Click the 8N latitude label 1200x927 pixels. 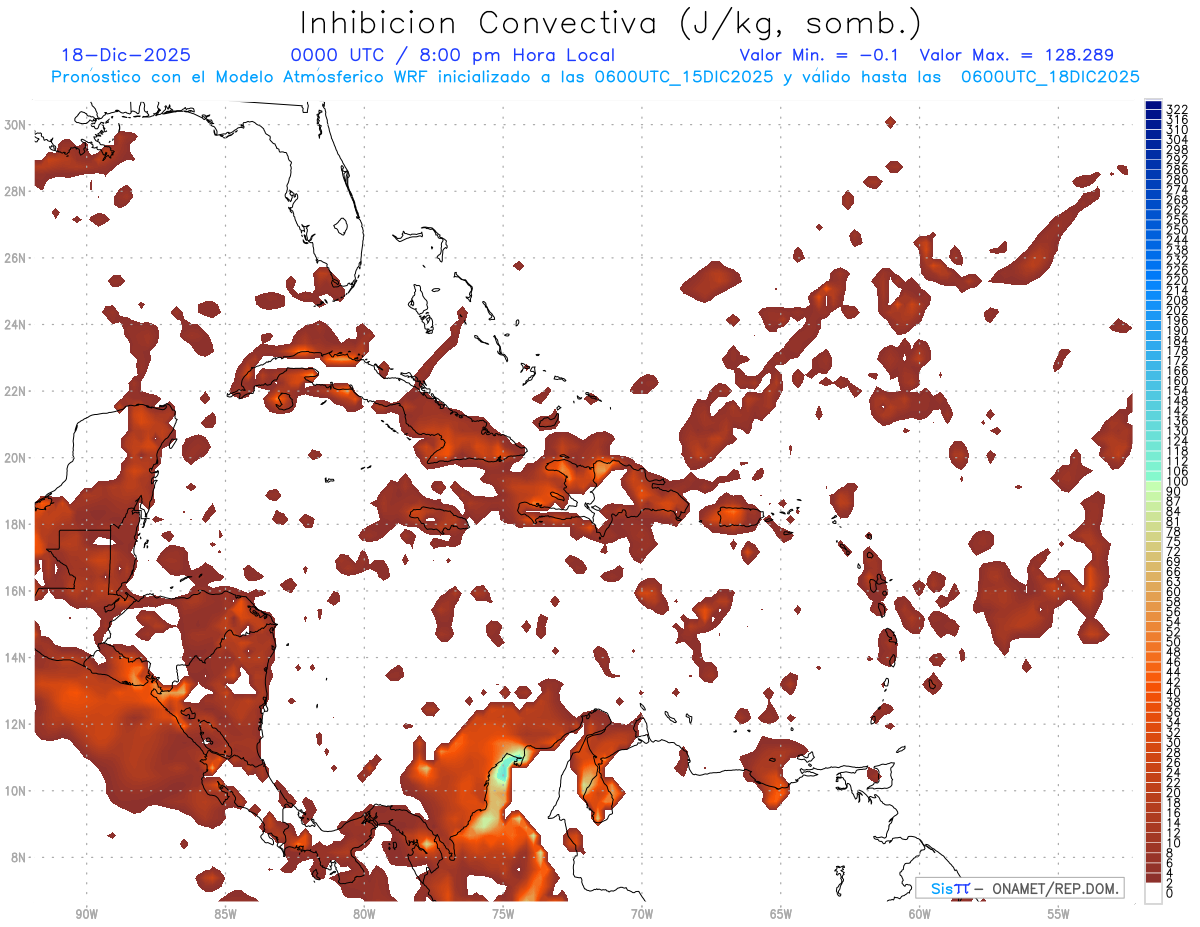[x=20, y=857]
